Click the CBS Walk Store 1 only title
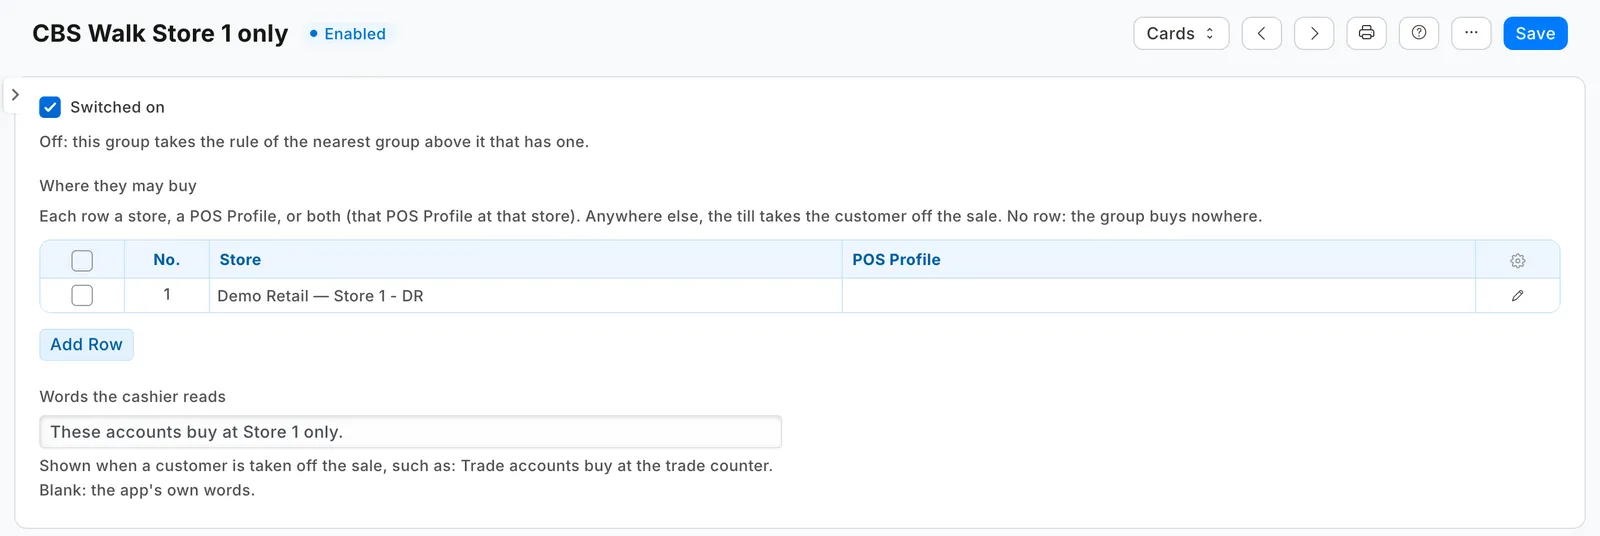1600x536 pixels. coord(160,33)
